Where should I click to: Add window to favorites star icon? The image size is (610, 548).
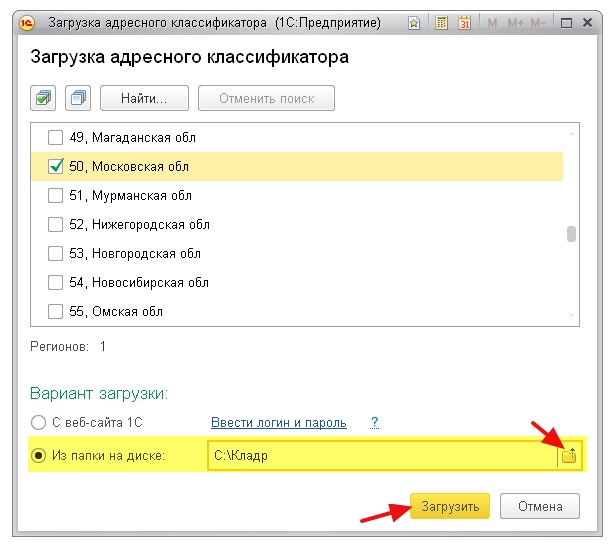point(414,23)
